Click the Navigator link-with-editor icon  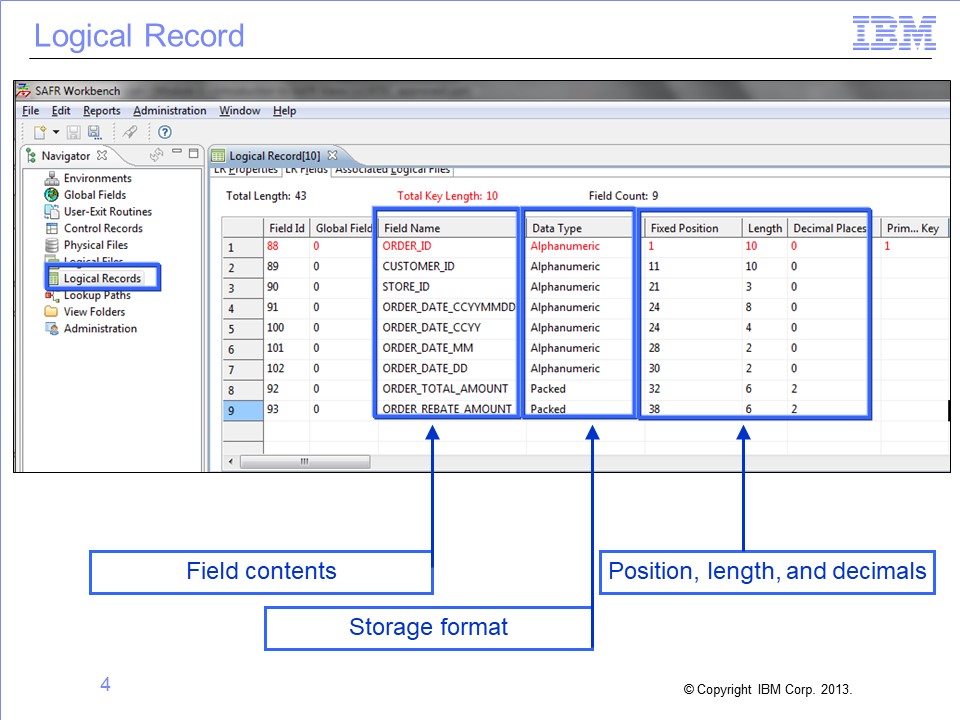(157, 155)
